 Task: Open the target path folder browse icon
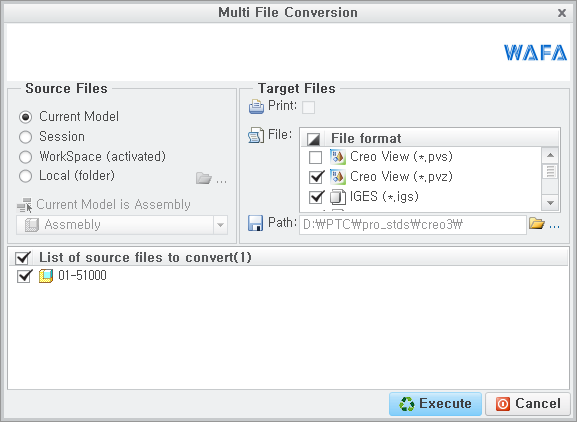[x=537, y=223]
